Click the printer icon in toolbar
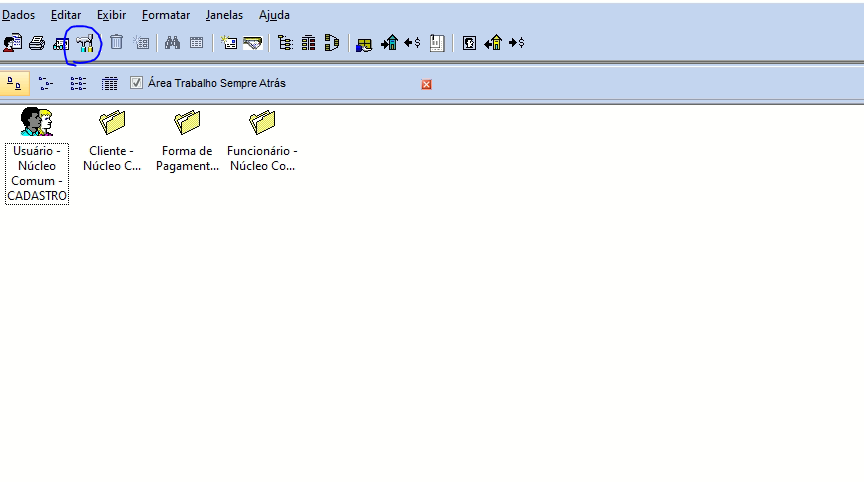 click(x=37, y=43)
